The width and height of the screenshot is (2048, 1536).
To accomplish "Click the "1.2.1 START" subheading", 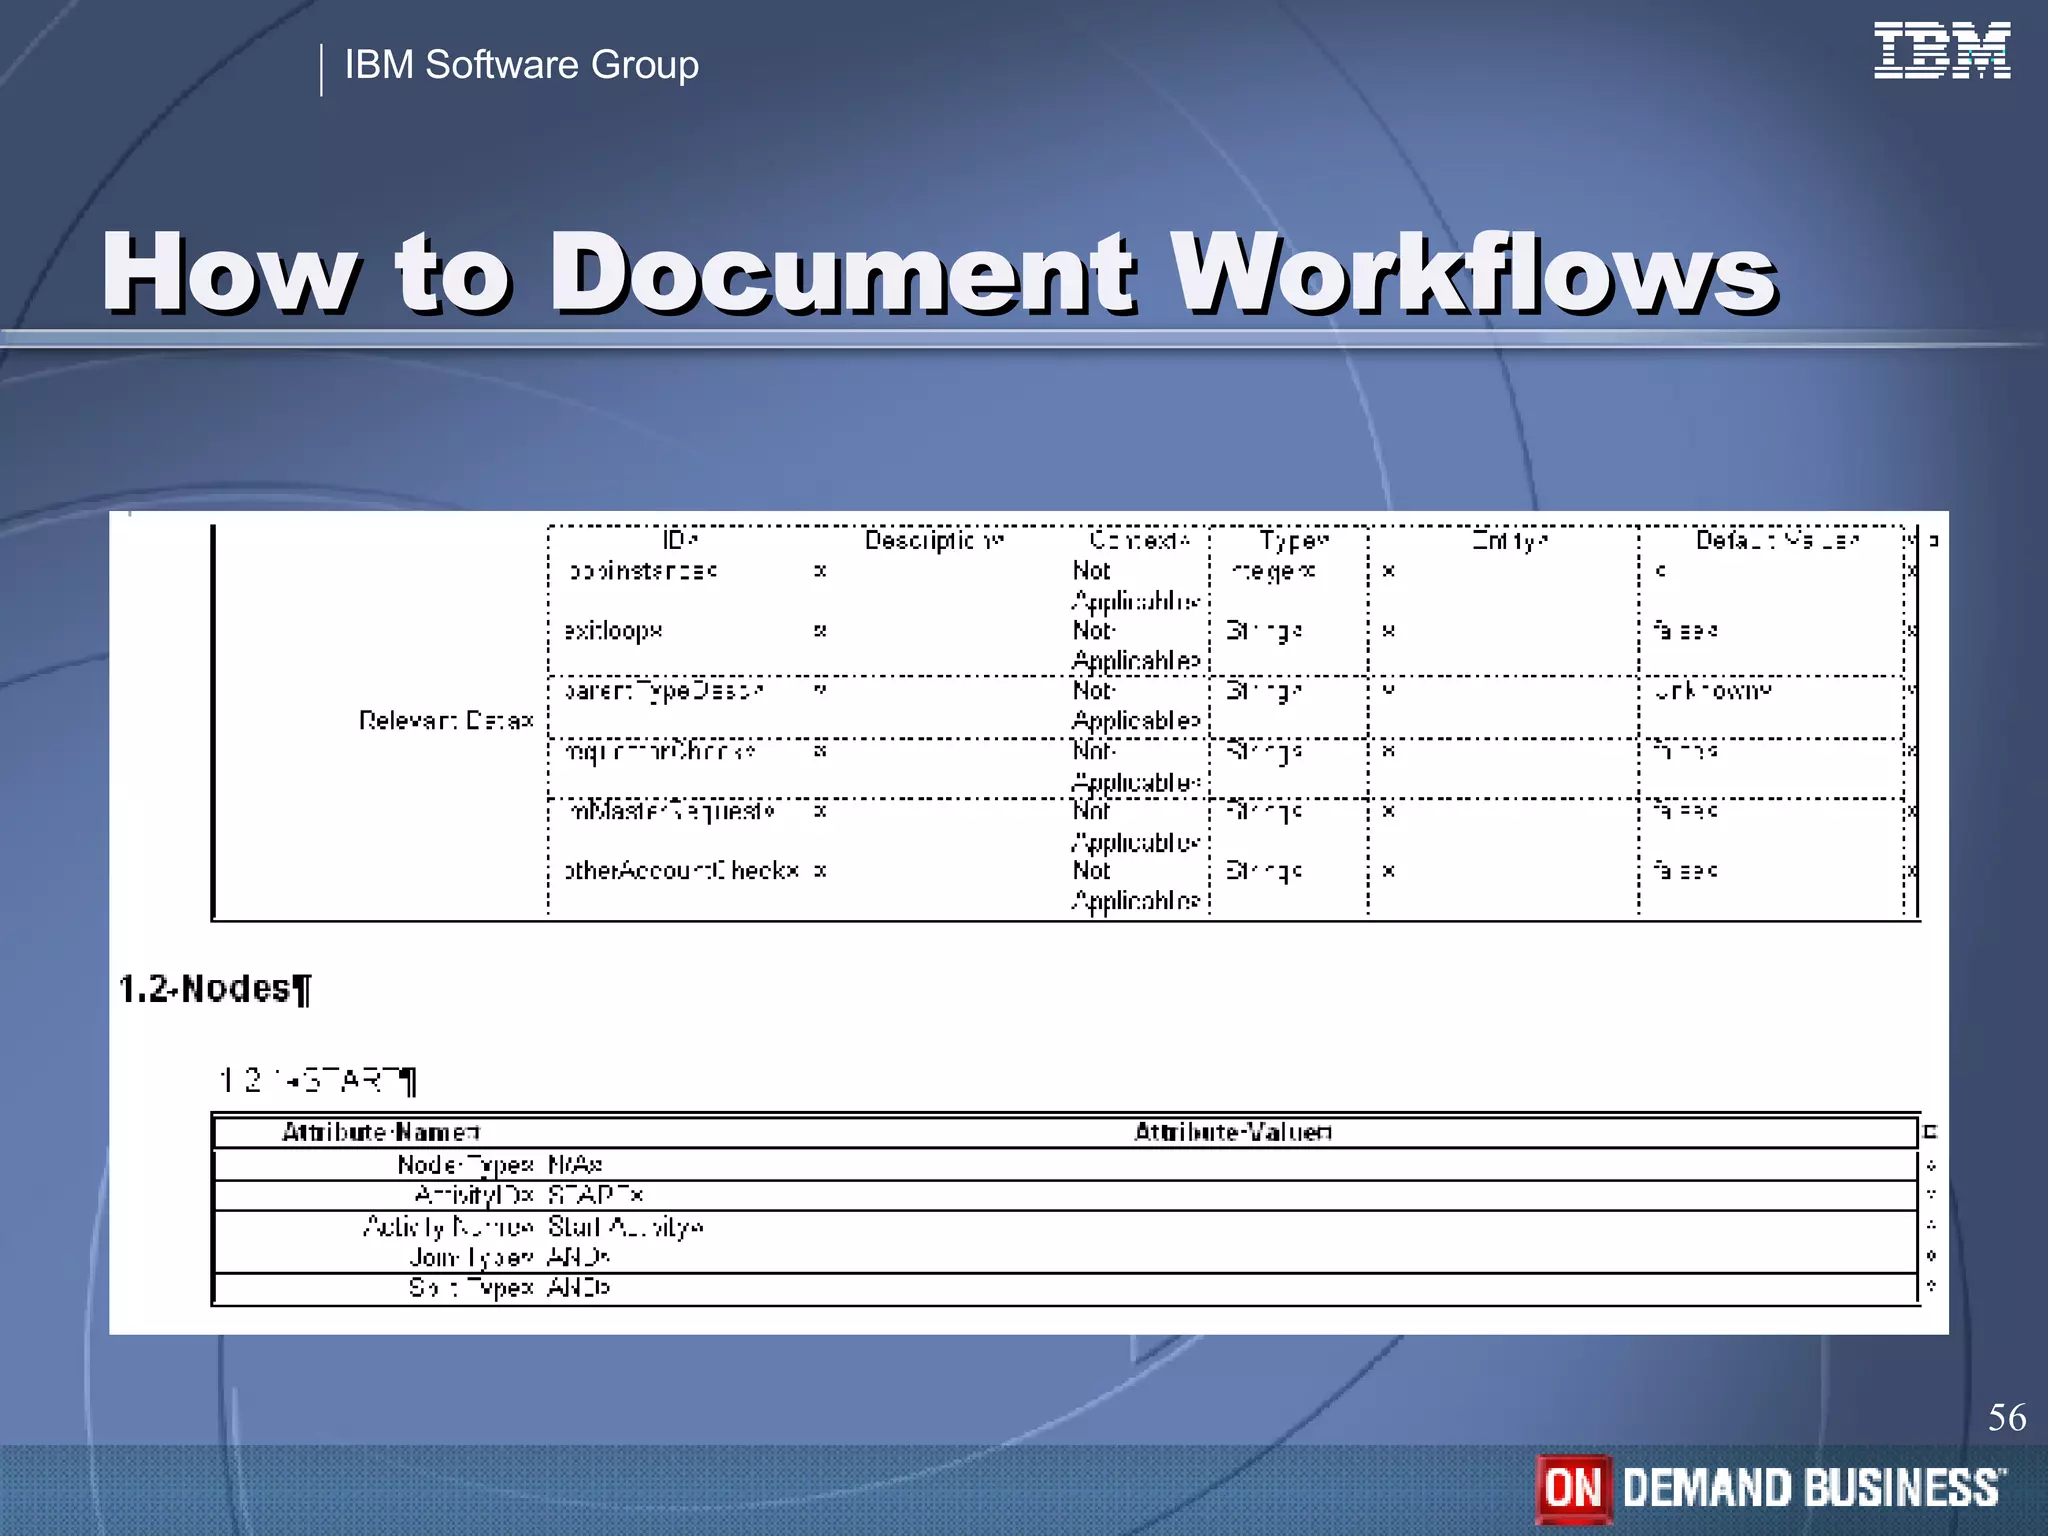I will click(x=317, y=1080).
